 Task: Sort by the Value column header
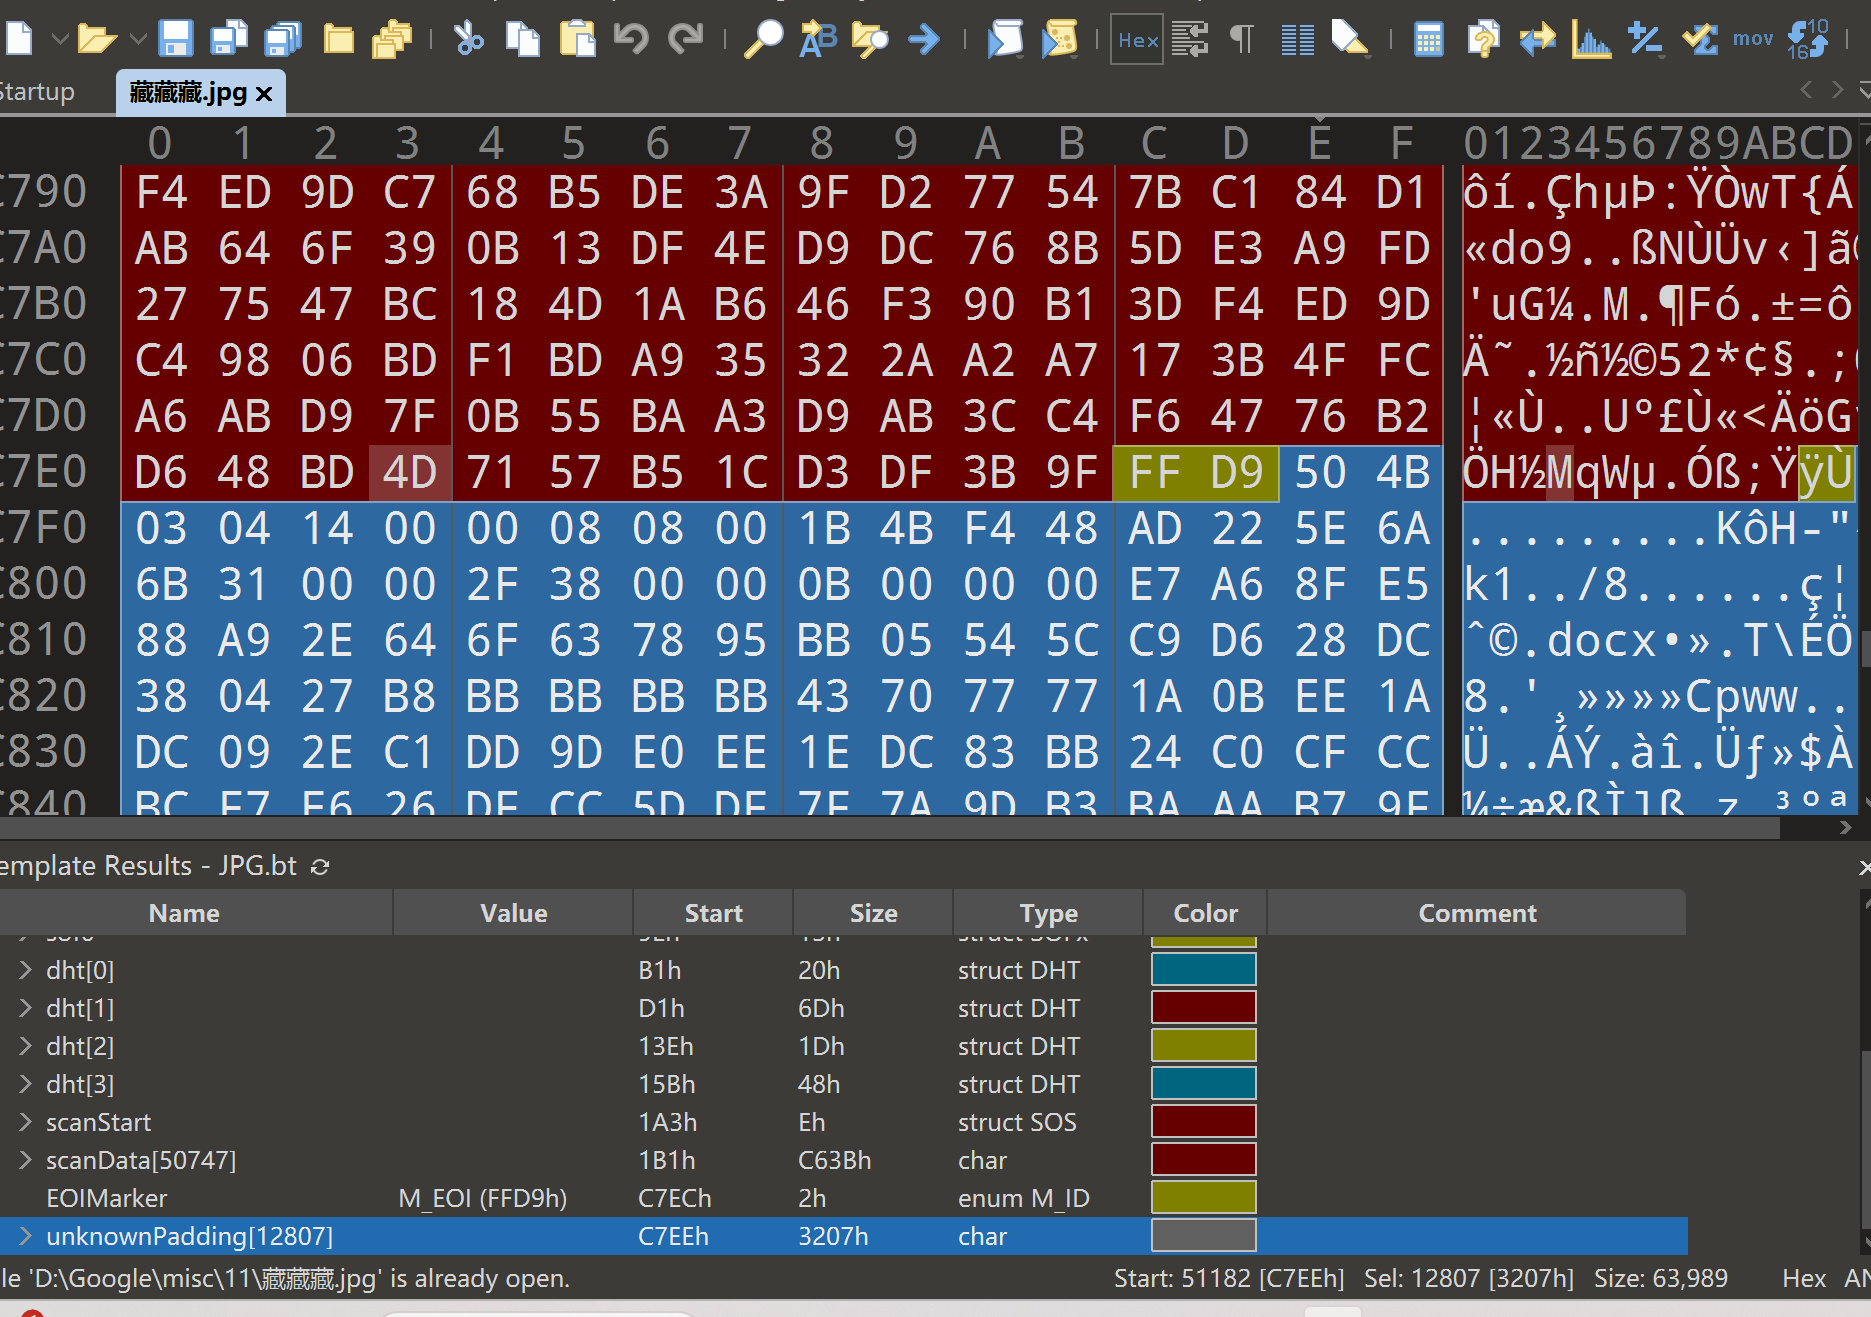(x=514, y=913)
